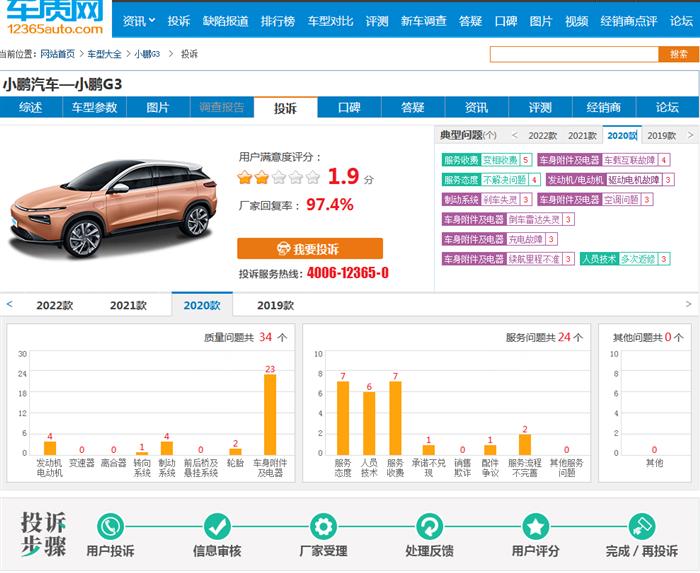Click the 97.4% manufacturer reply rate
Image resolution: width=700 pixels, height=573 pixels.
[329, 205]
